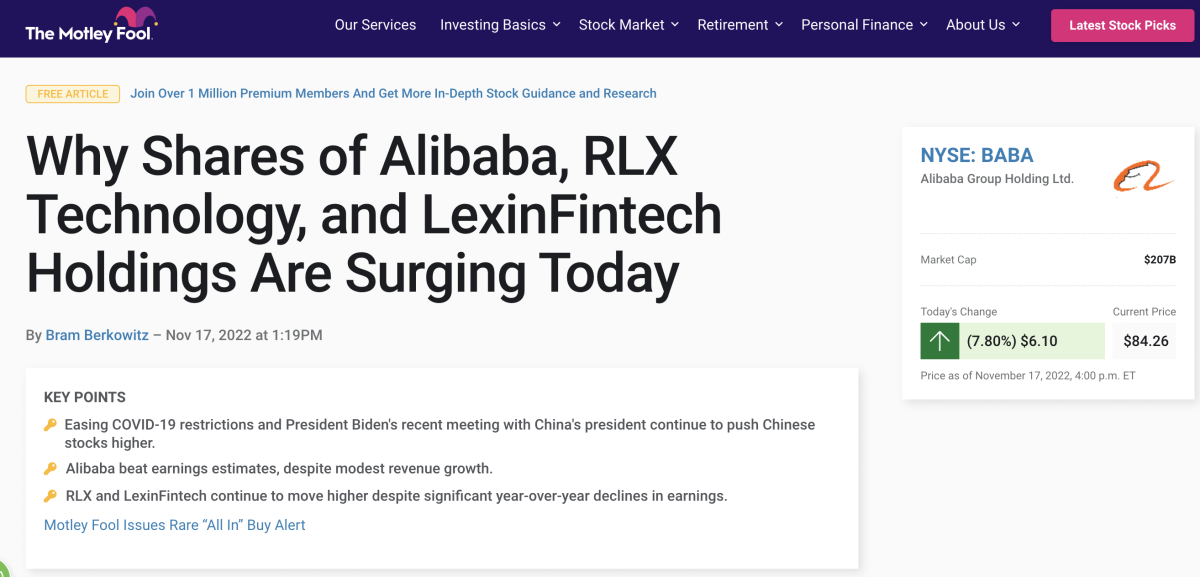Open the NYSE: BABA ticker link
Viewport: 1200px width, 577px height.
click(976, 155)
